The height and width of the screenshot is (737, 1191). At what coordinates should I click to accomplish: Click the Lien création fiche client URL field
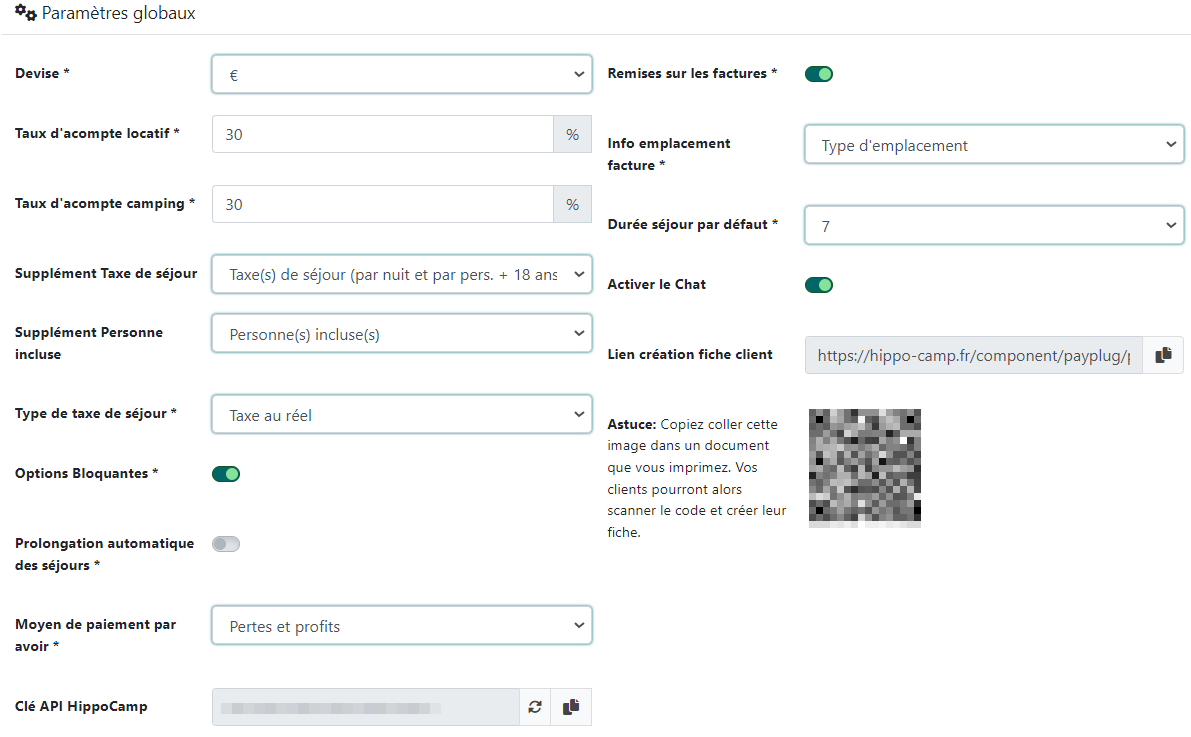(973, 355)
